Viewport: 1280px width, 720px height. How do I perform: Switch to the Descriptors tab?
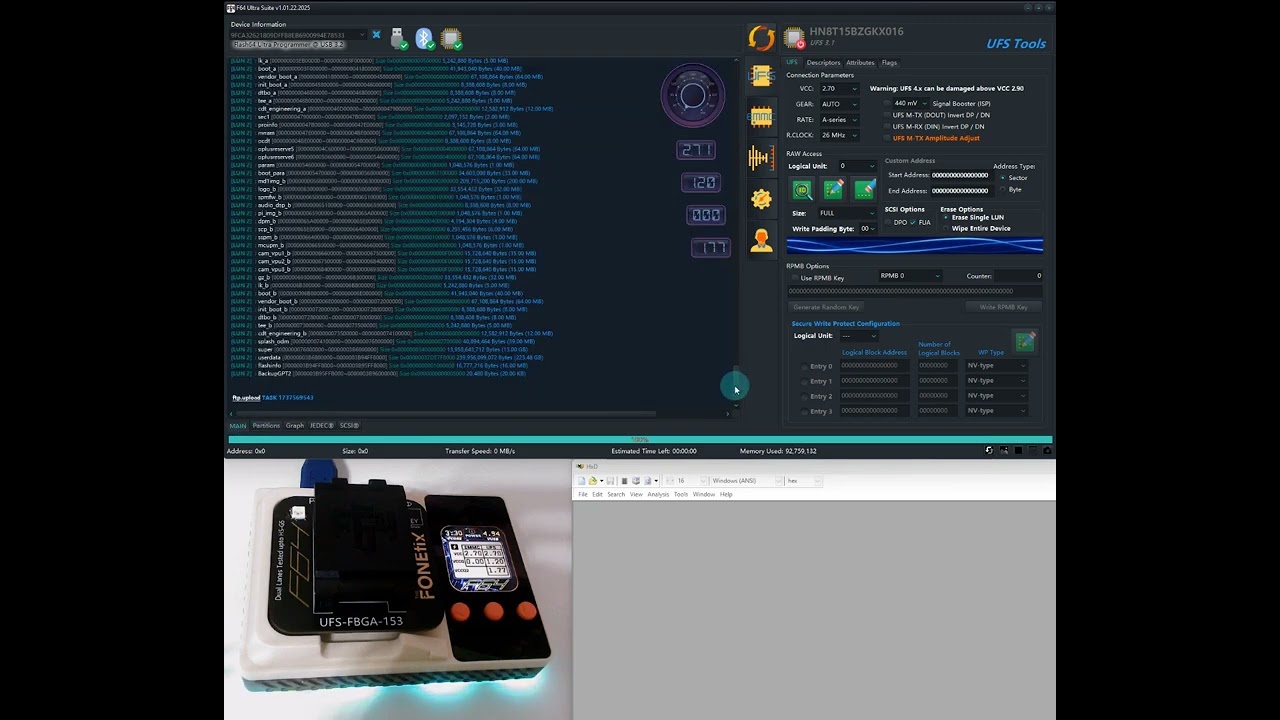(x=824, y=62)
